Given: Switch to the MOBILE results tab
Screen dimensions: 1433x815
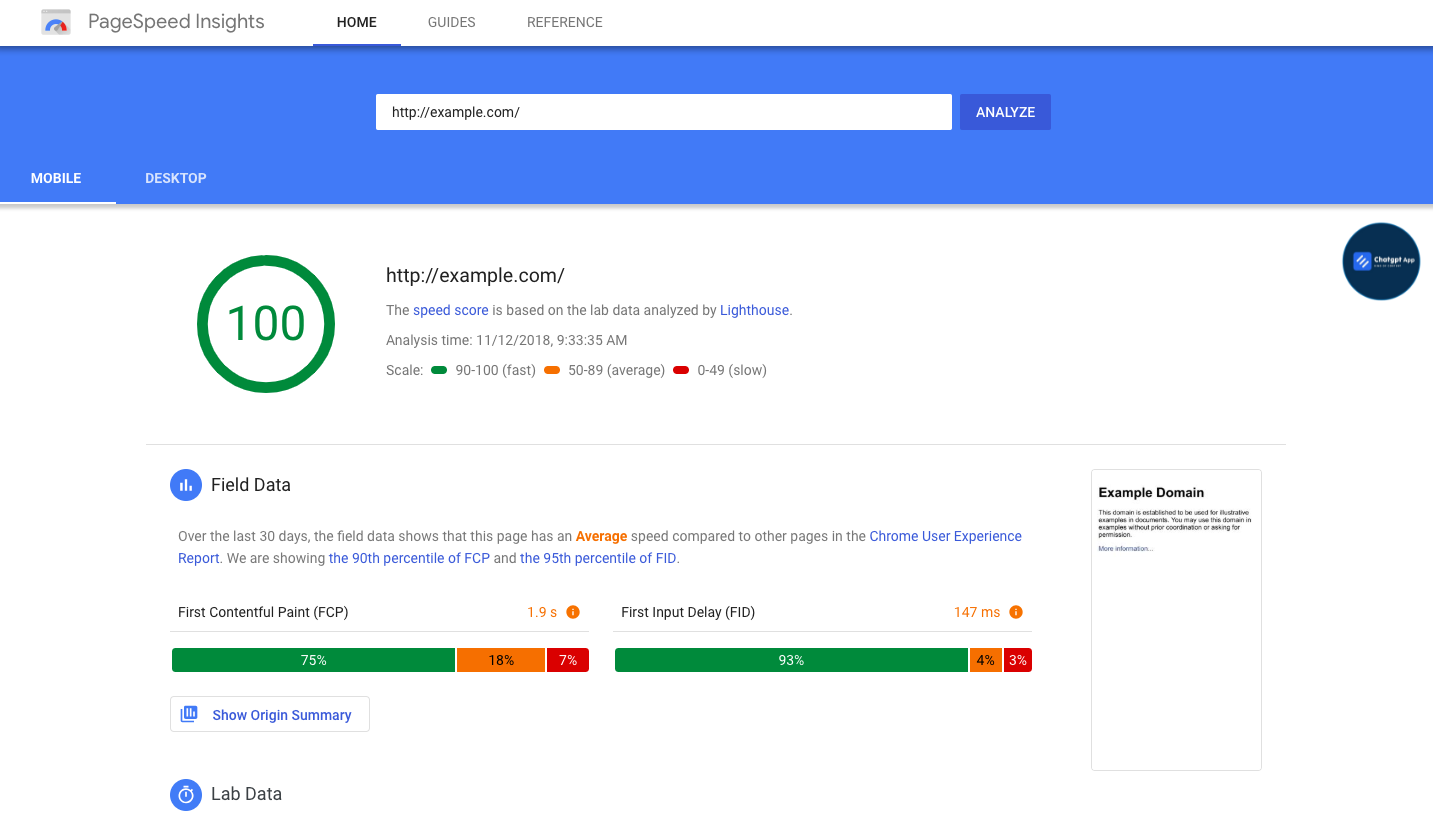Looking at the screenshot, I should point(56,178).
